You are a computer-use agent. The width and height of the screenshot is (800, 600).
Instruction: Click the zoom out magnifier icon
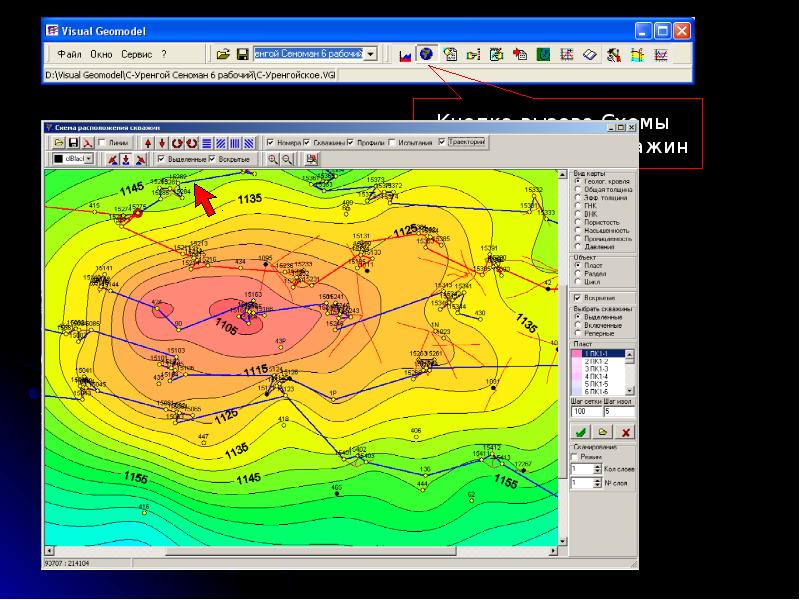pyautogui.click(x=287, y=159)
